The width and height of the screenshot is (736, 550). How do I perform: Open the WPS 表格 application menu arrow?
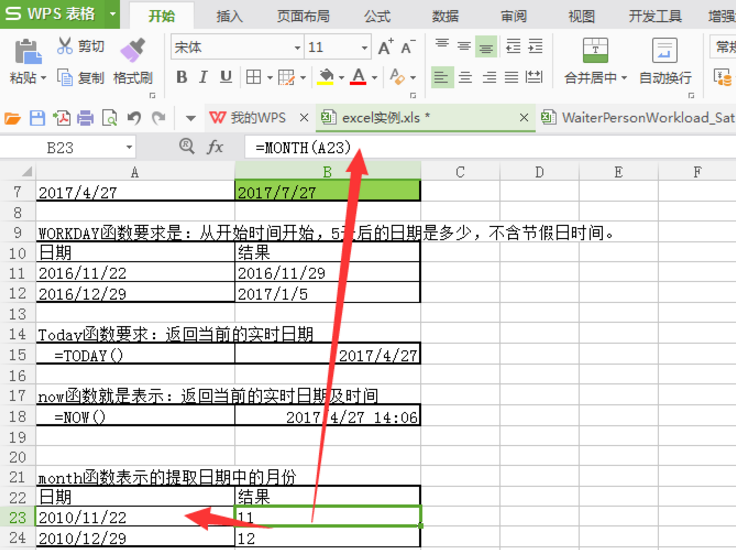[x=112, y=14]
